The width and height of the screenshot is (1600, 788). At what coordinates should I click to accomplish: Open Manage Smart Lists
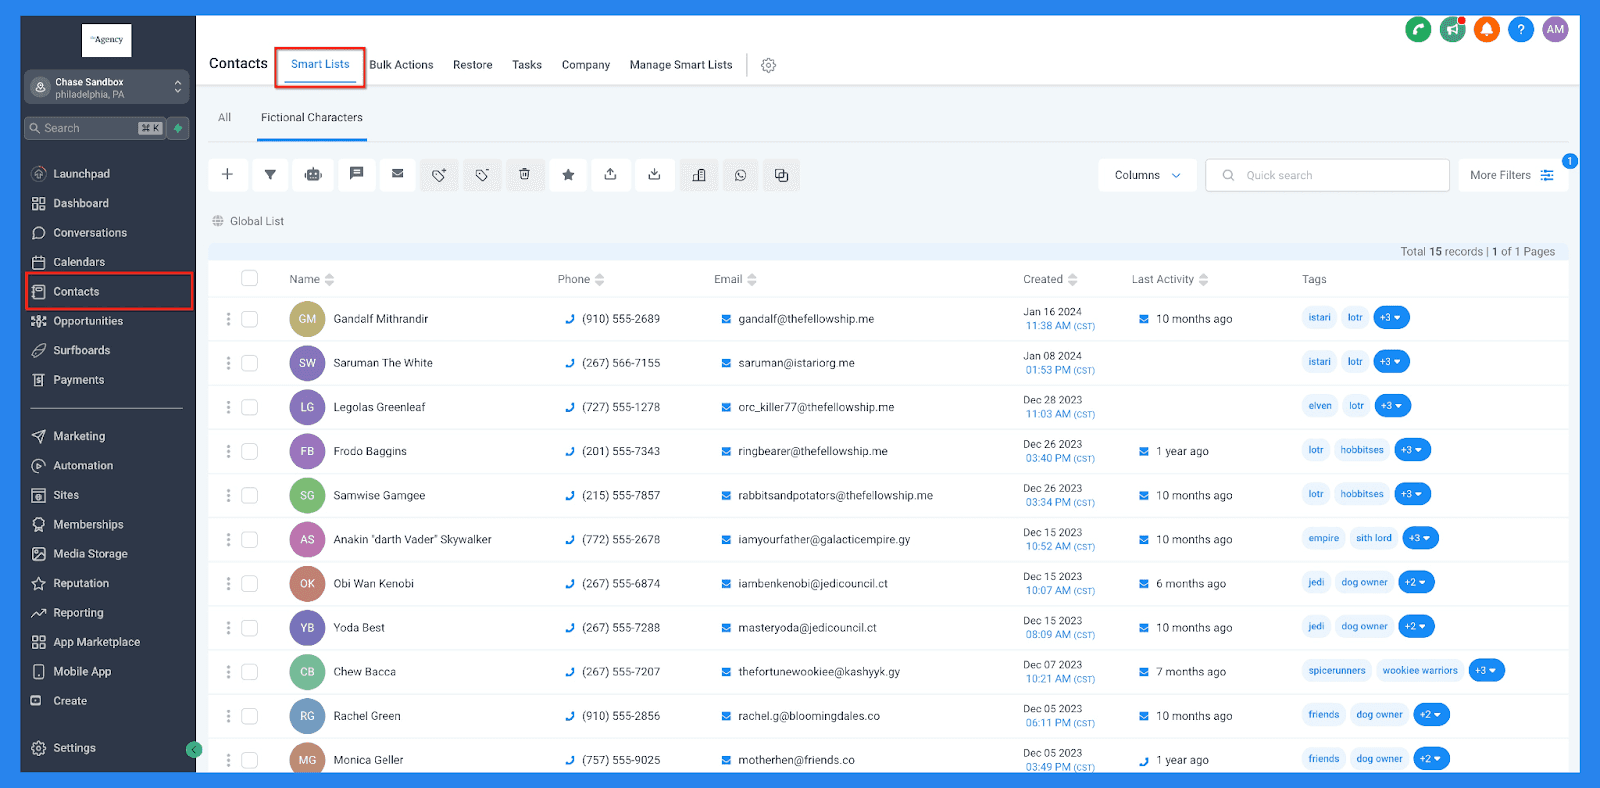[681, 65]
